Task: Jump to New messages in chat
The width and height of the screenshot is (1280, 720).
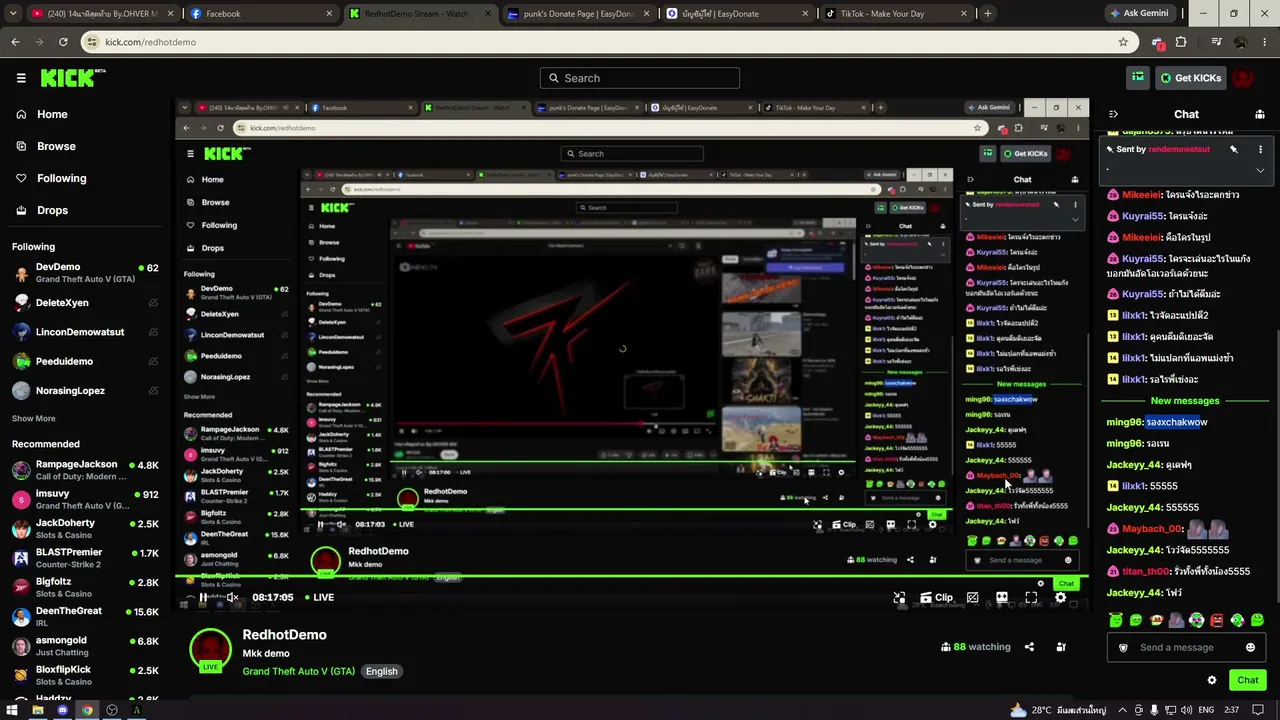Action: click(x=1185, y=401)
